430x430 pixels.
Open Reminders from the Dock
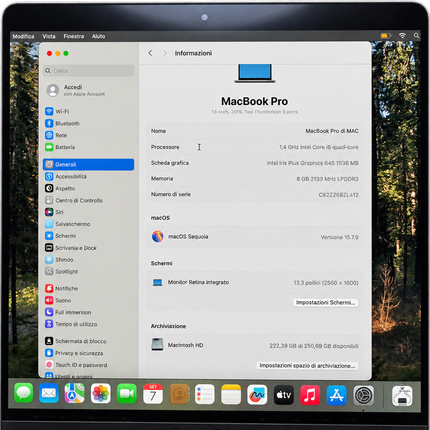pos(205,394)
